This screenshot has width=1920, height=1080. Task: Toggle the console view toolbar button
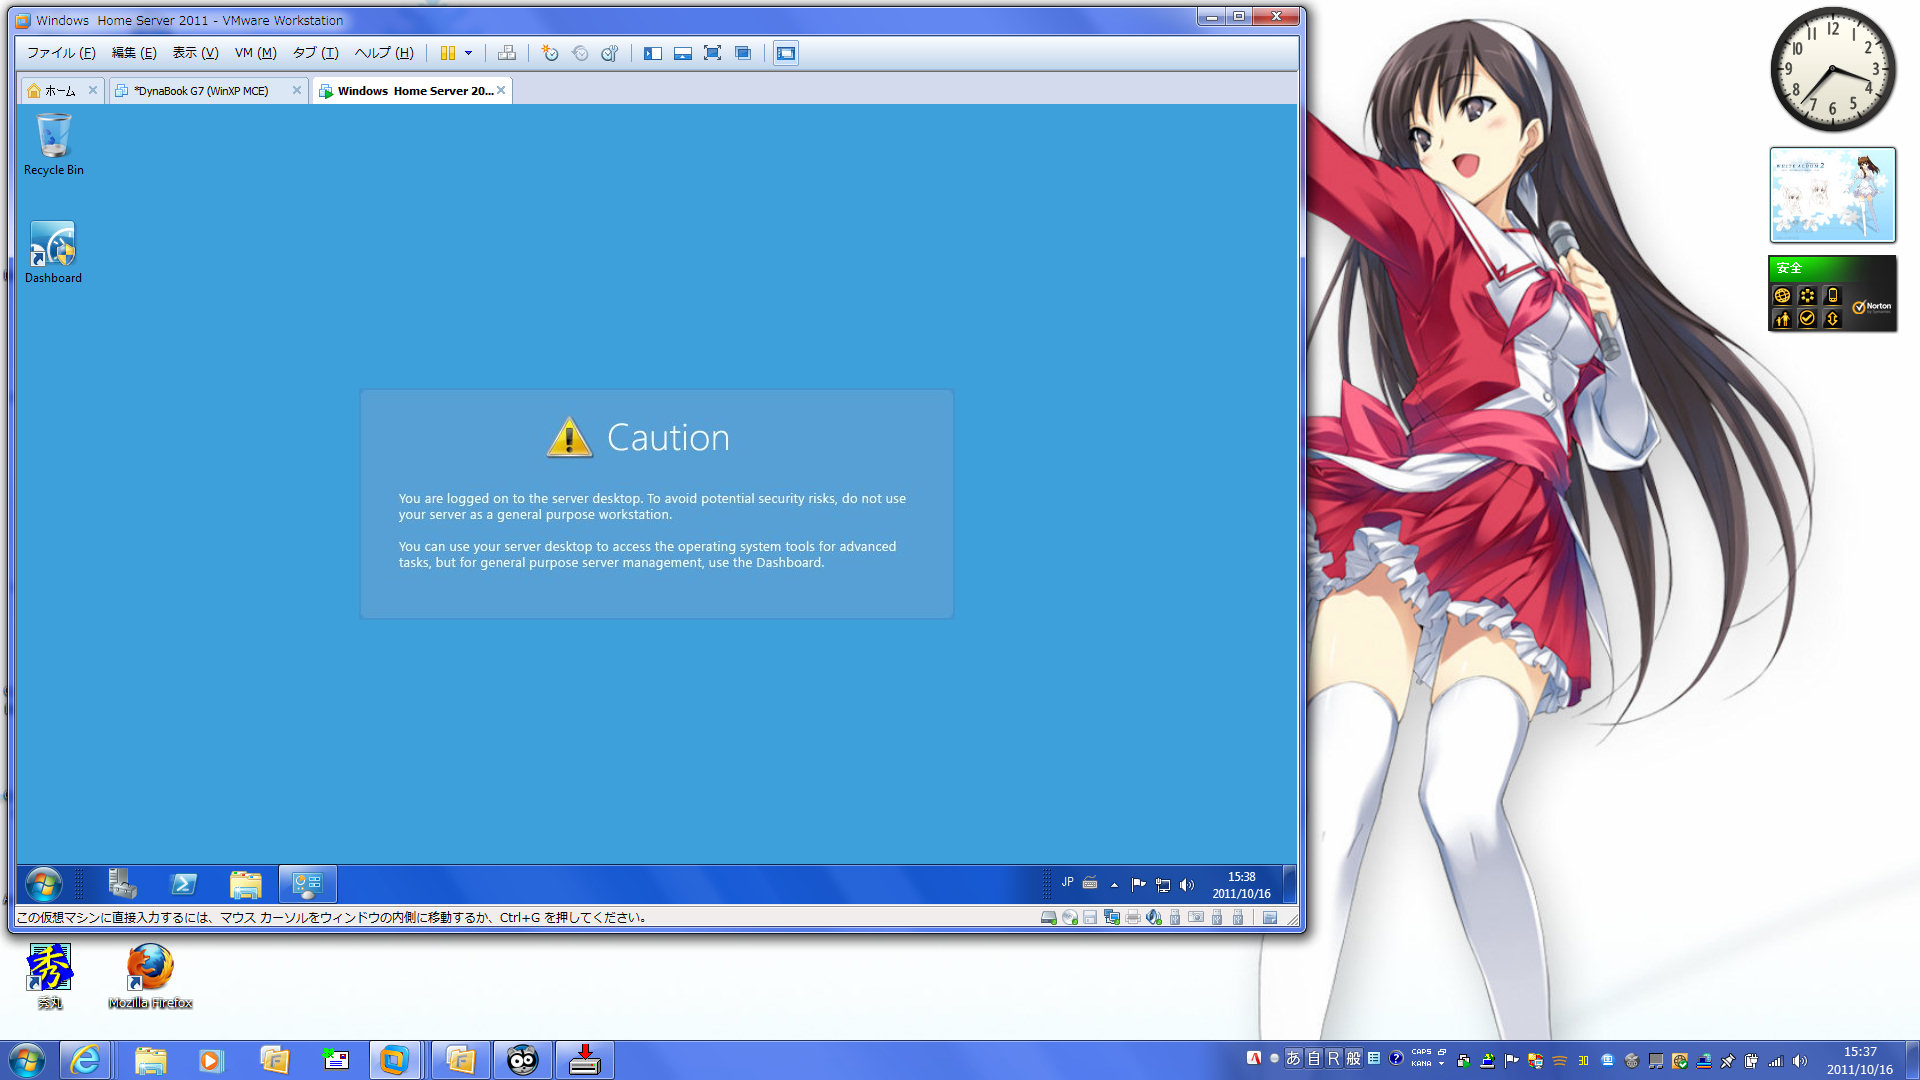786,53
